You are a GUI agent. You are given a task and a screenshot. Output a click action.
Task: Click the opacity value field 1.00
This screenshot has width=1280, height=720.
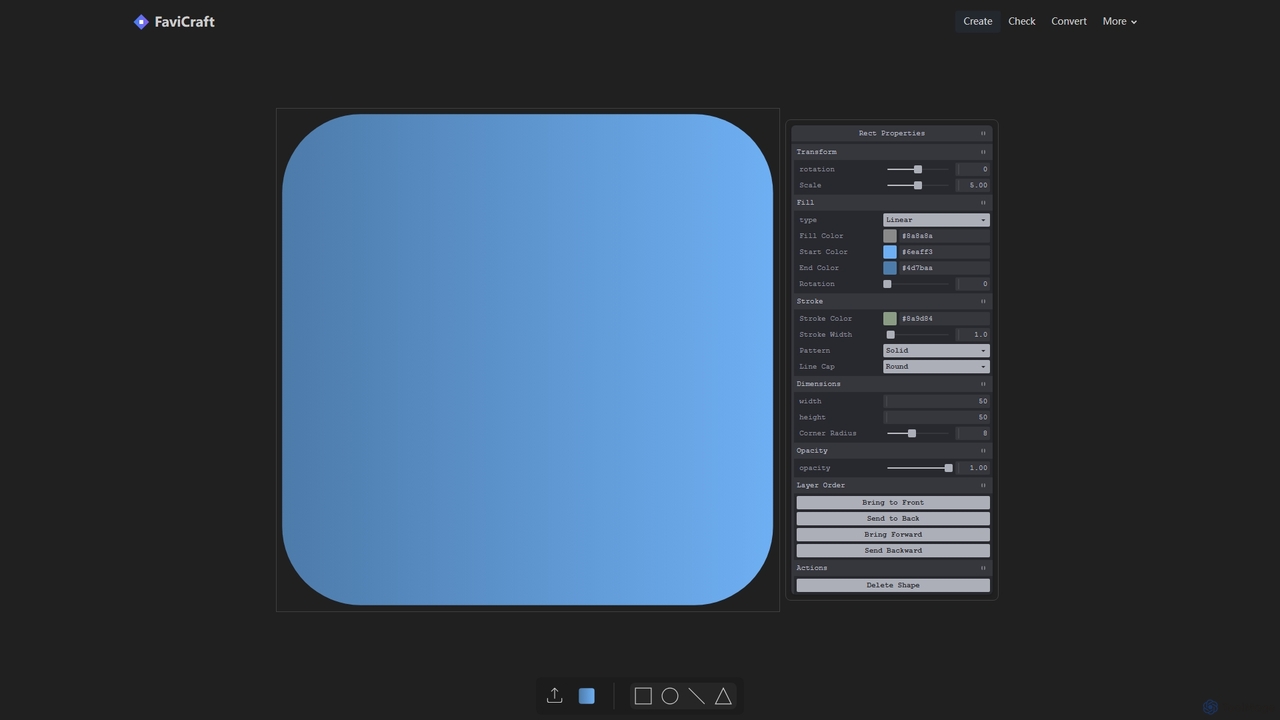click(x=973, y=468)
